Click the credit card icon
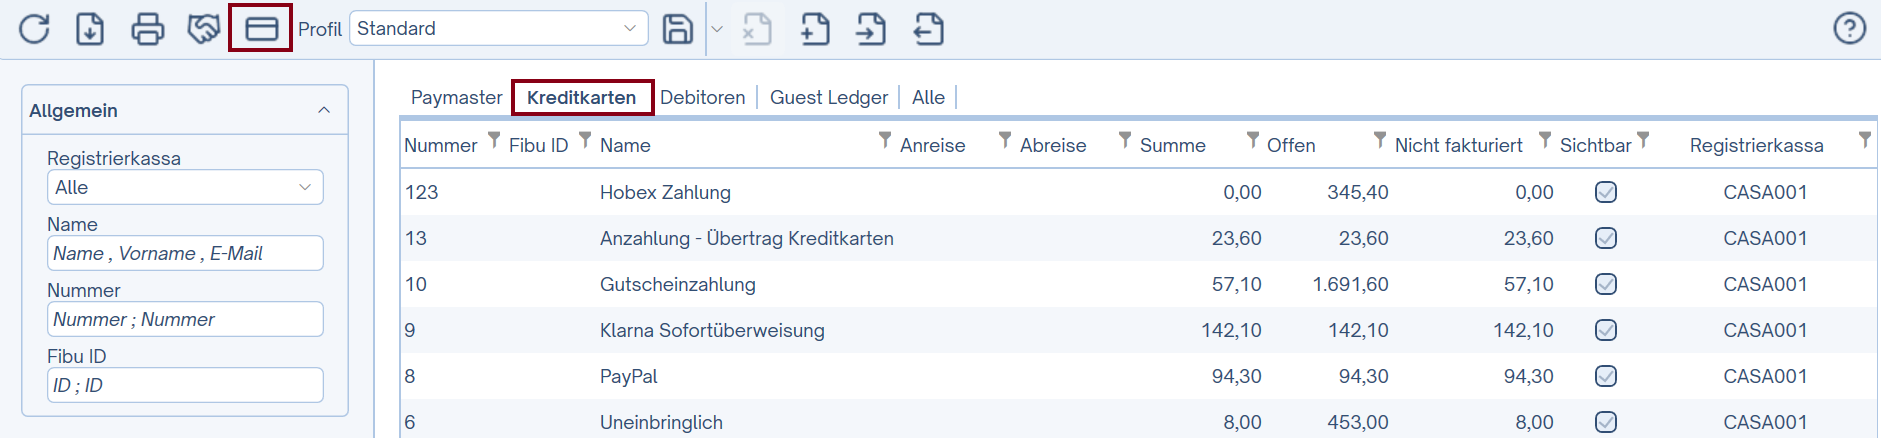This screenshot has width=1881, height=438. pos(261,29)
